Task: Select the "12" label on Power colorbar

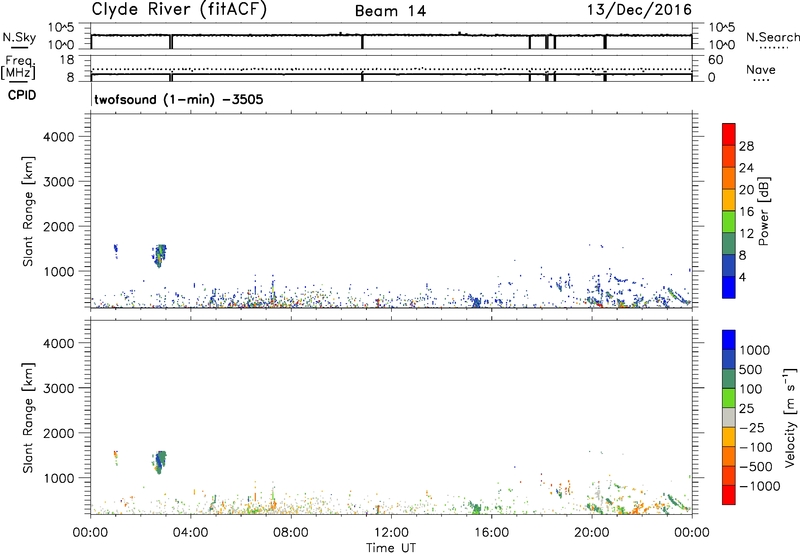Action: point(746,234)
